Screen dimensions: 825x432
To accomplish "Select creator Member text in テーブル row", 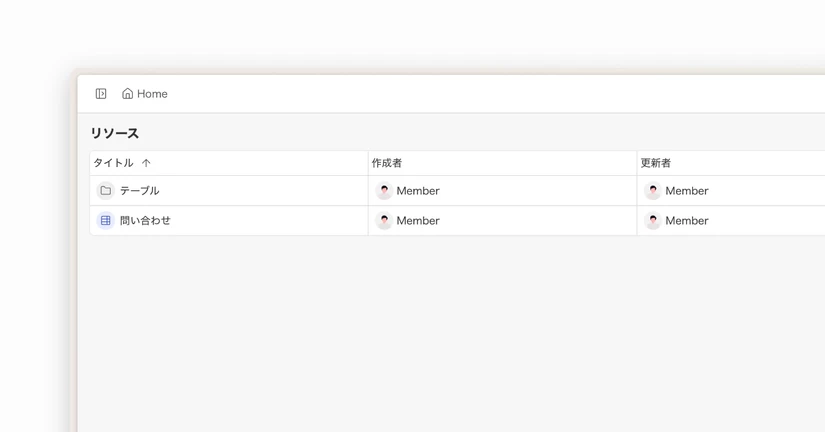I will (418, 191).
